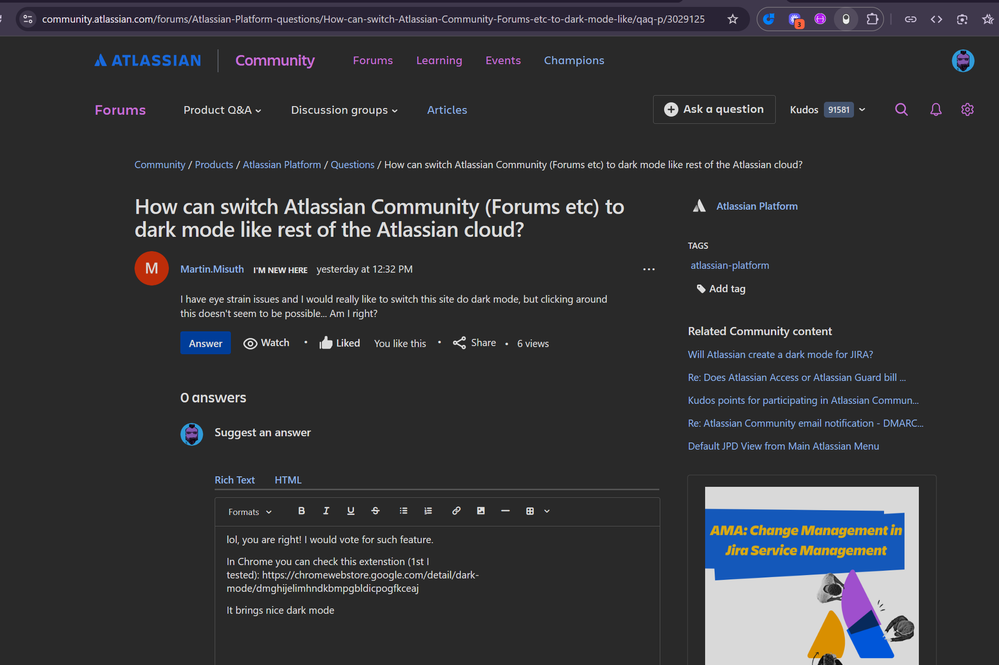
Task: Click the Products breadcrumb link
Action: 213,164
